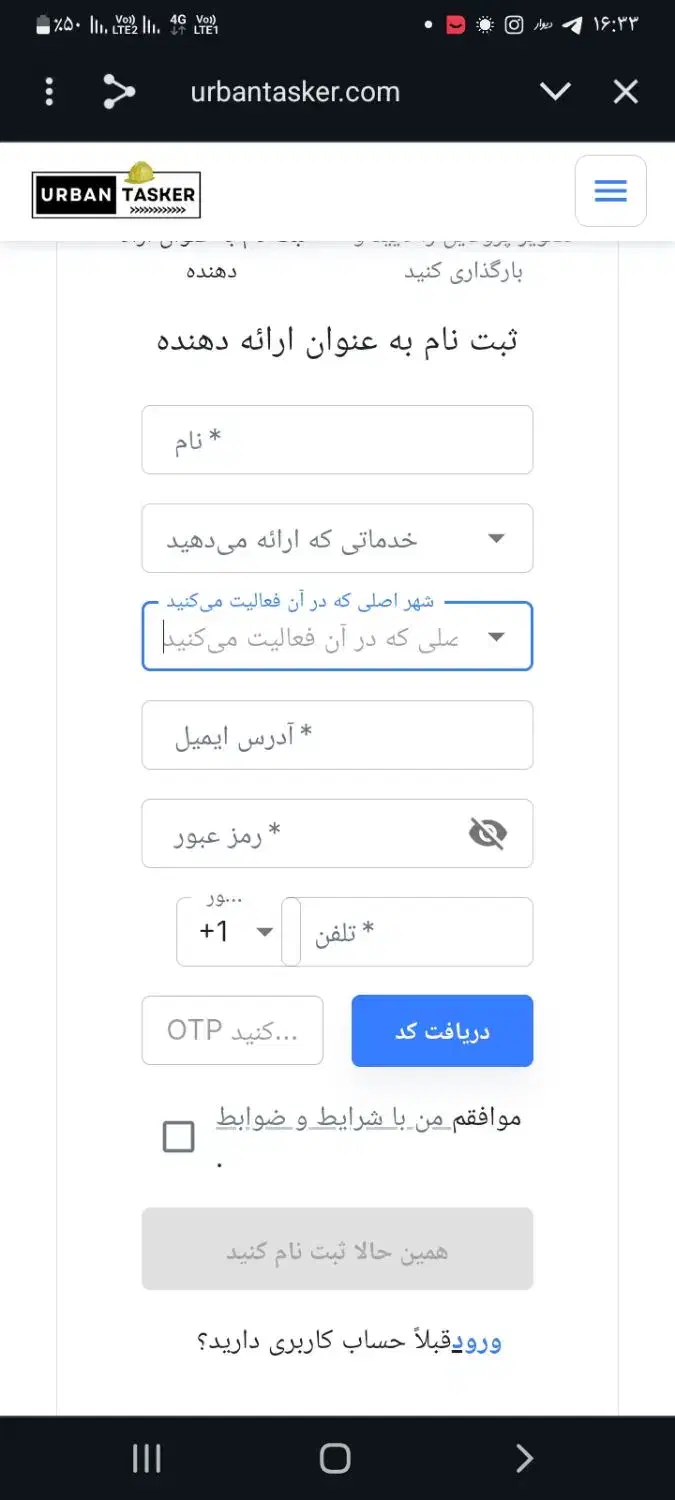Tap the Android home button
Viewport: 675px width, 1500px height.
click(x=334, y=1458)
